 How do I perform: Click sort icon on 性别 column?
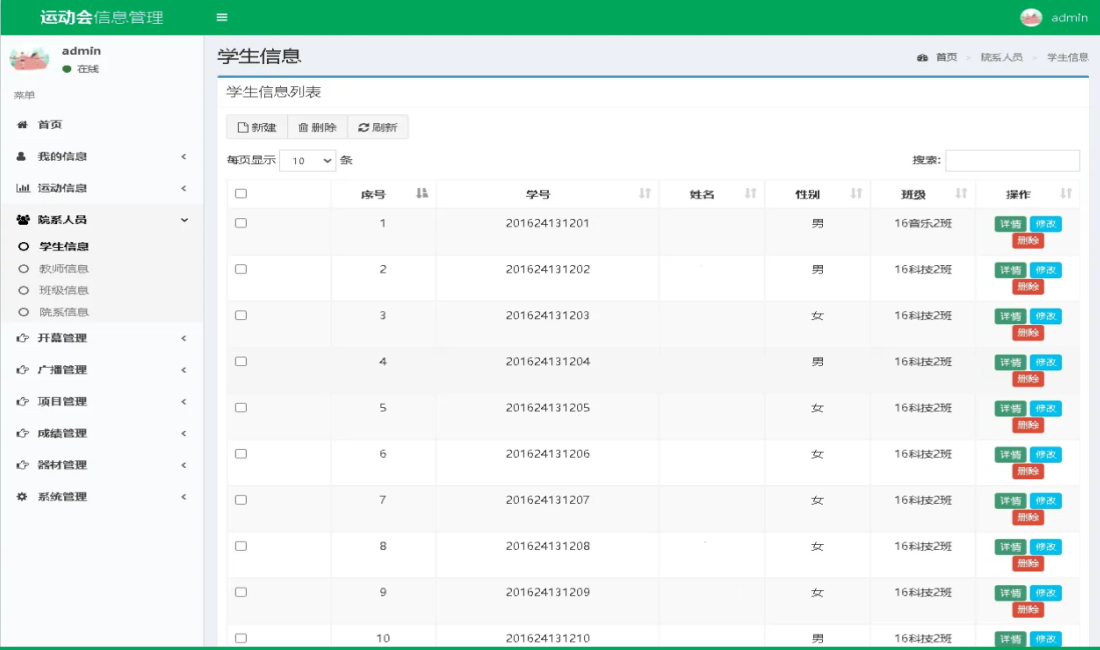pos(856,194)
